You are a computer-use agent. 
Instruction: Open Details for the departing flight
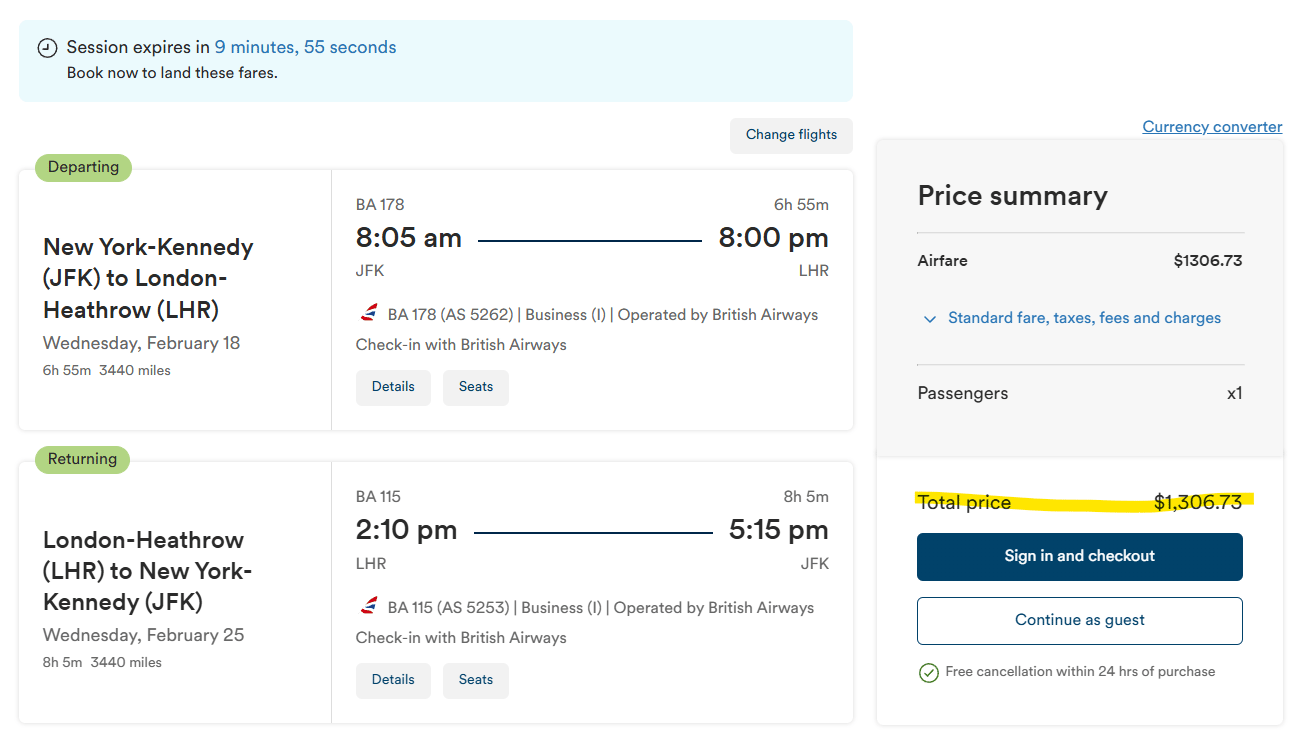393,387
